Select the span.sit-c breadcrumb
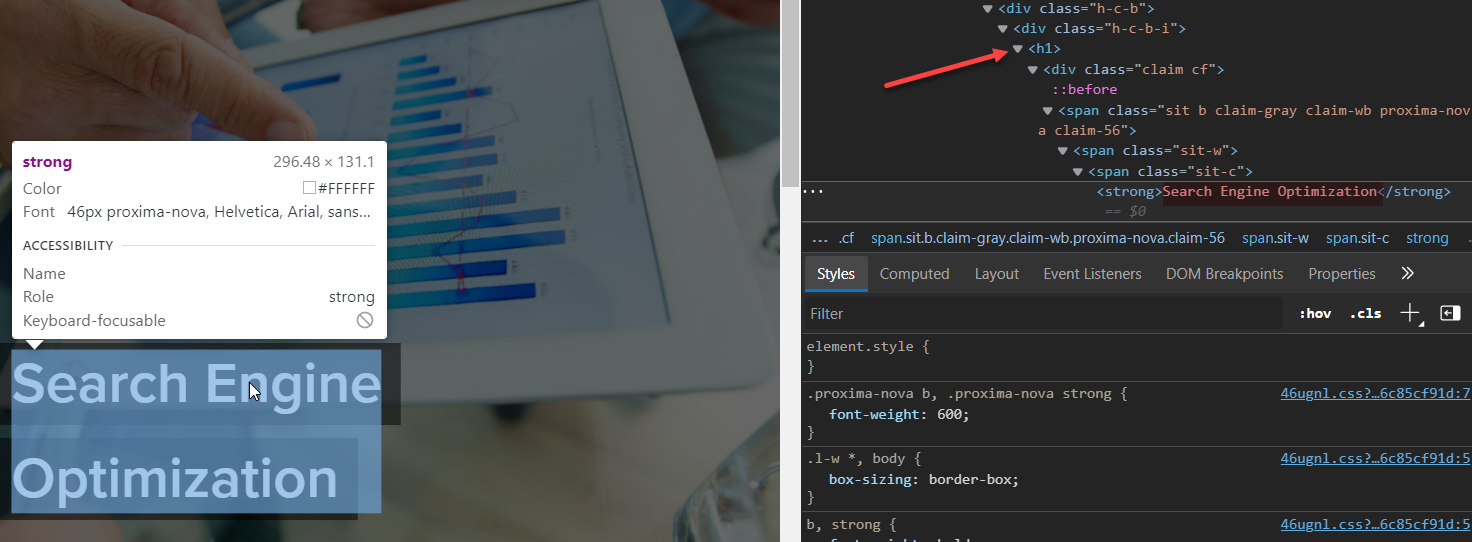The image size is (1472, 542). pos(1358,238)
